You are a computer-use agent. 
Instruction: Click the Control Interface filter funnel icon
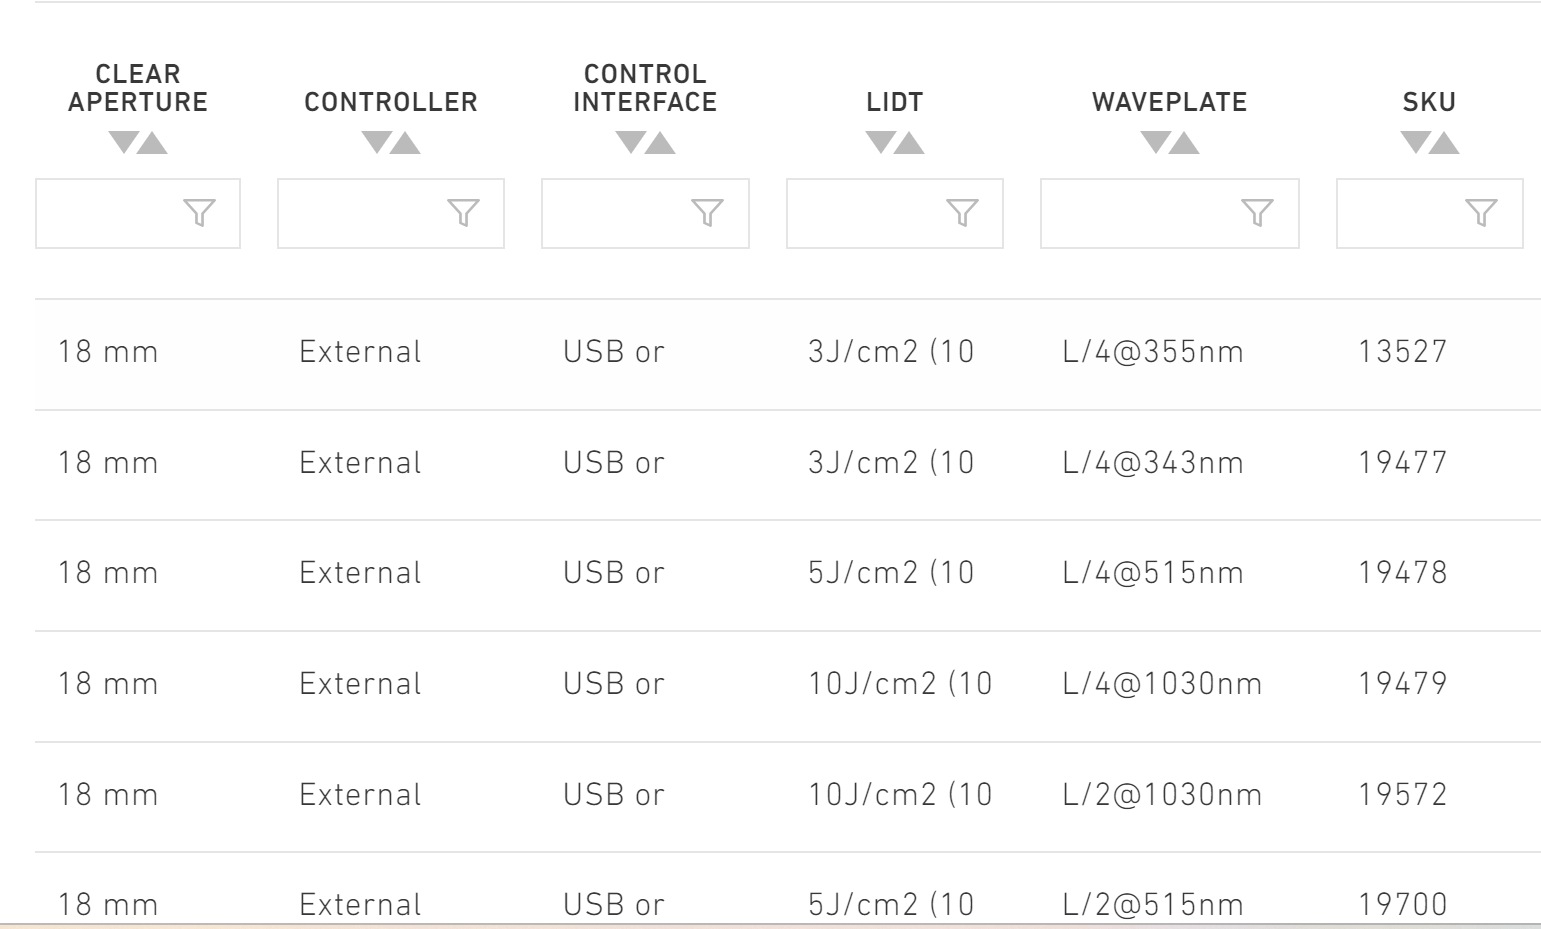(707, 213)
